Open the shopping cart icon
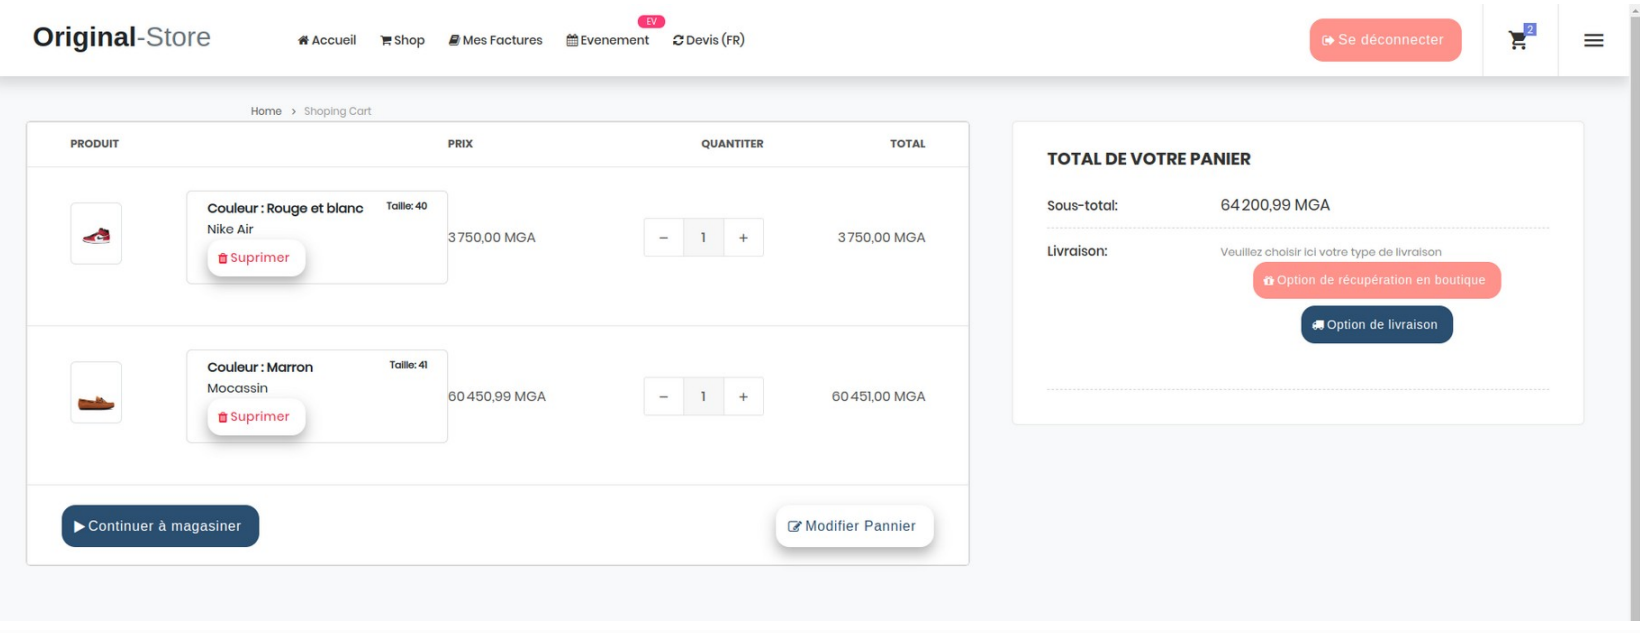 (x=1518, y=40)
